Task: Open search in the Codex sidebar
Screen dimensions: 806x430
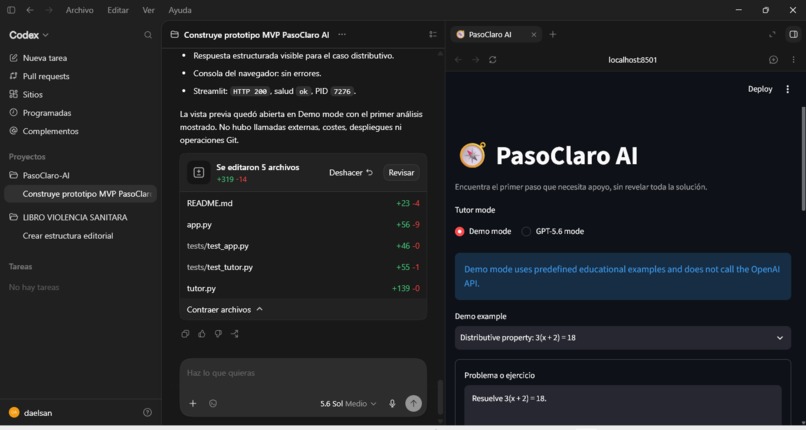Action: [148, 35]
